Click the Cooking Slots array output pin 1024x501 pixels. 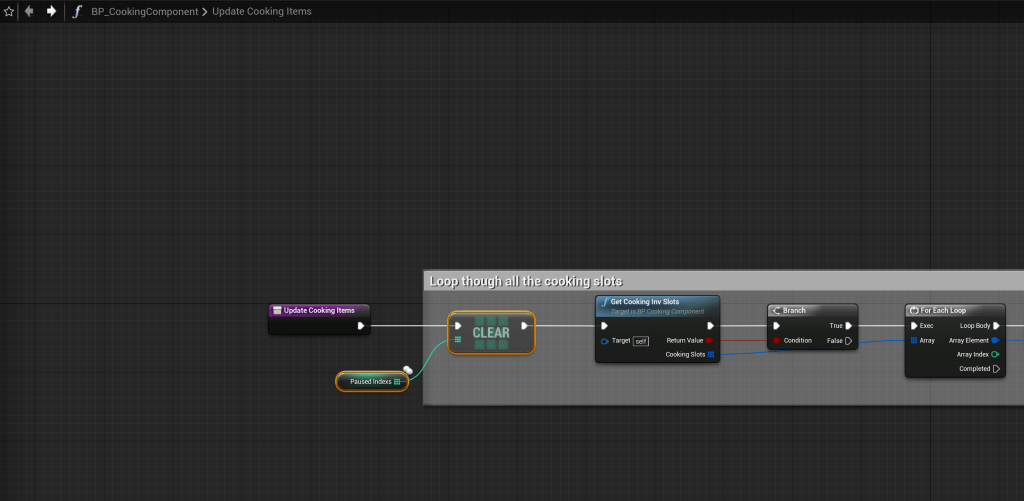pos(710,354)
